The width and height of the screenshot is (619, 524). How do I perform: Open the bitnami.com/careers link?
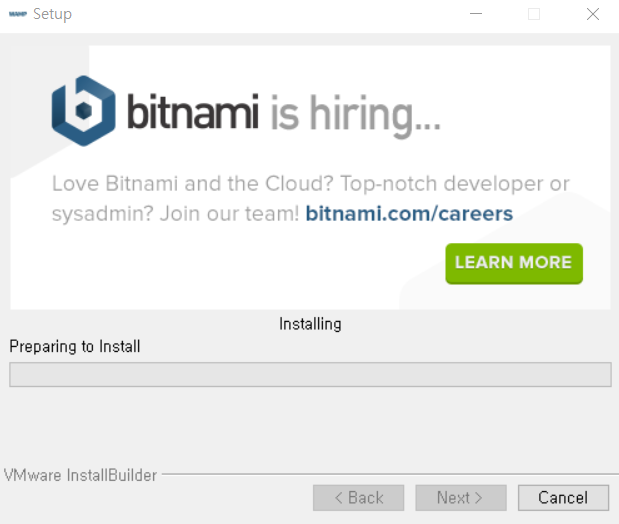(409, 214)
